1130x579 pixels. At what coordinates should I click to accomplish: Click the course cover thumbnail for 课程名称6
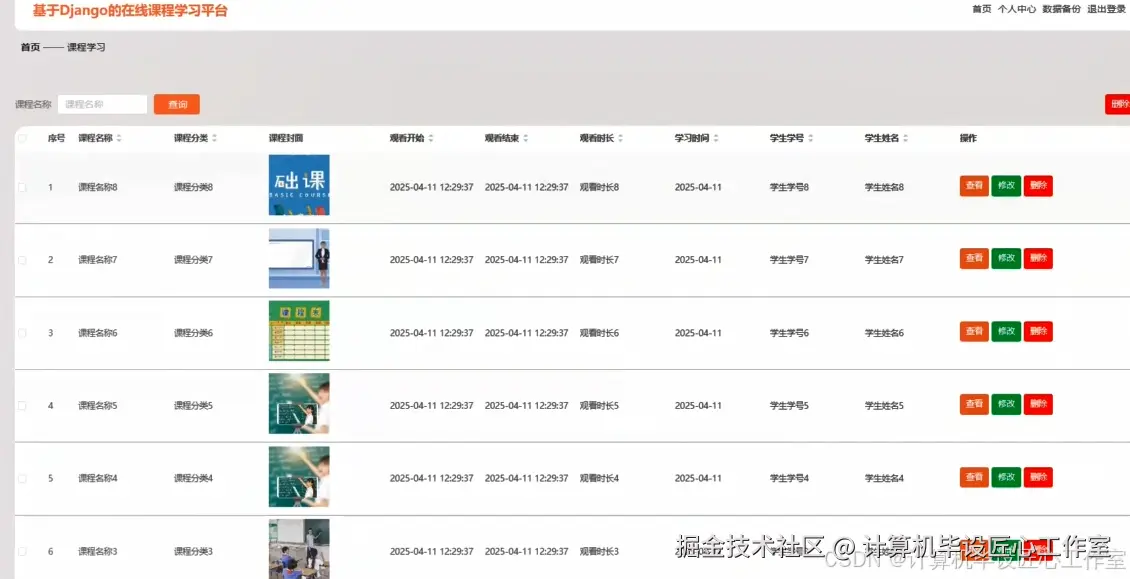298,331
